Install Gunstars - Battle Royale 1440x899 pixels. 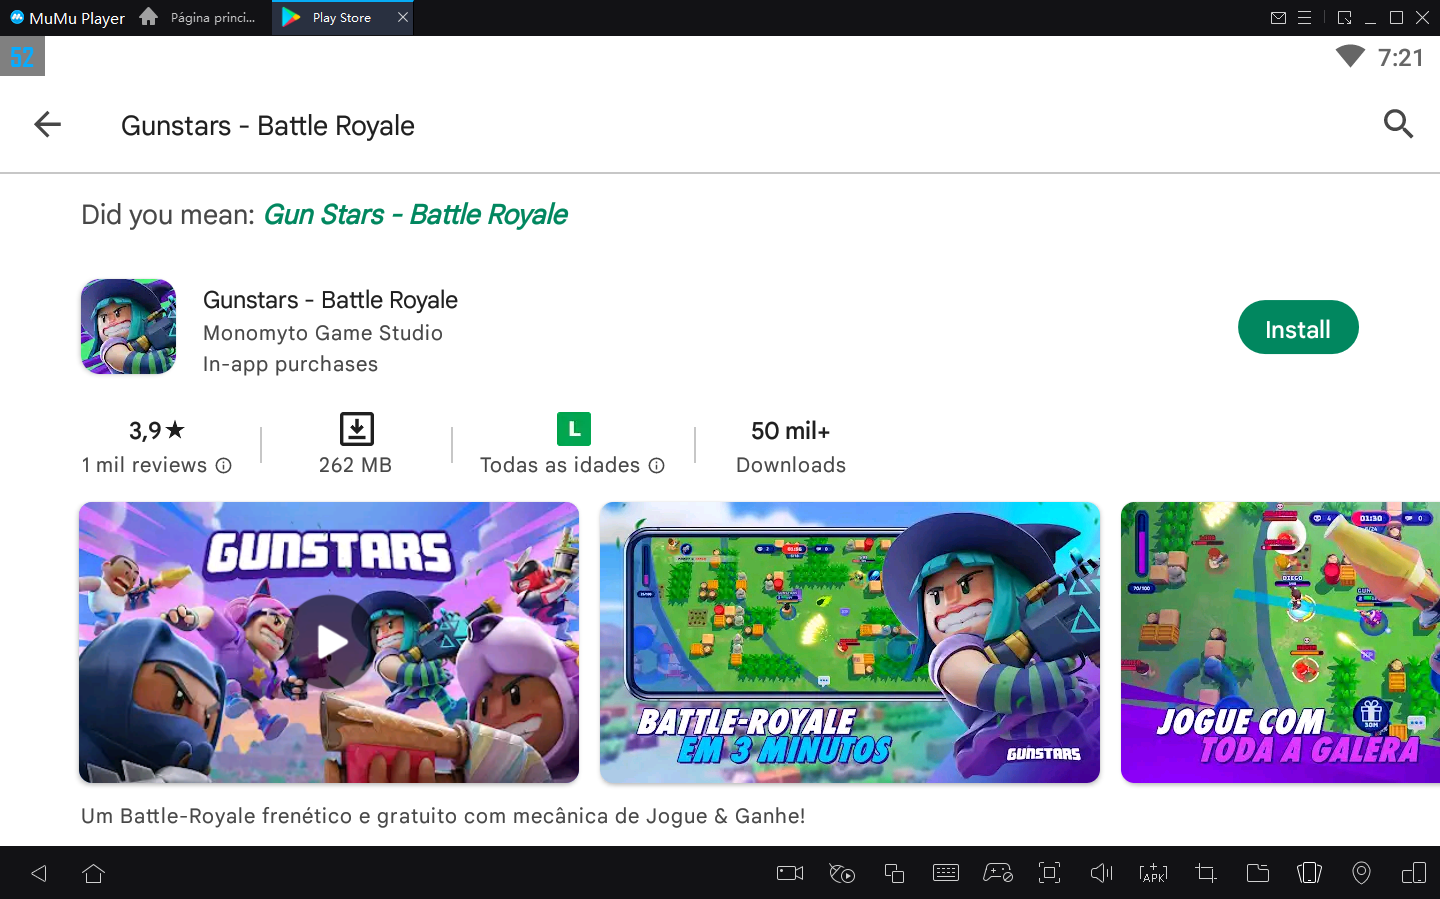point(1298,327)
